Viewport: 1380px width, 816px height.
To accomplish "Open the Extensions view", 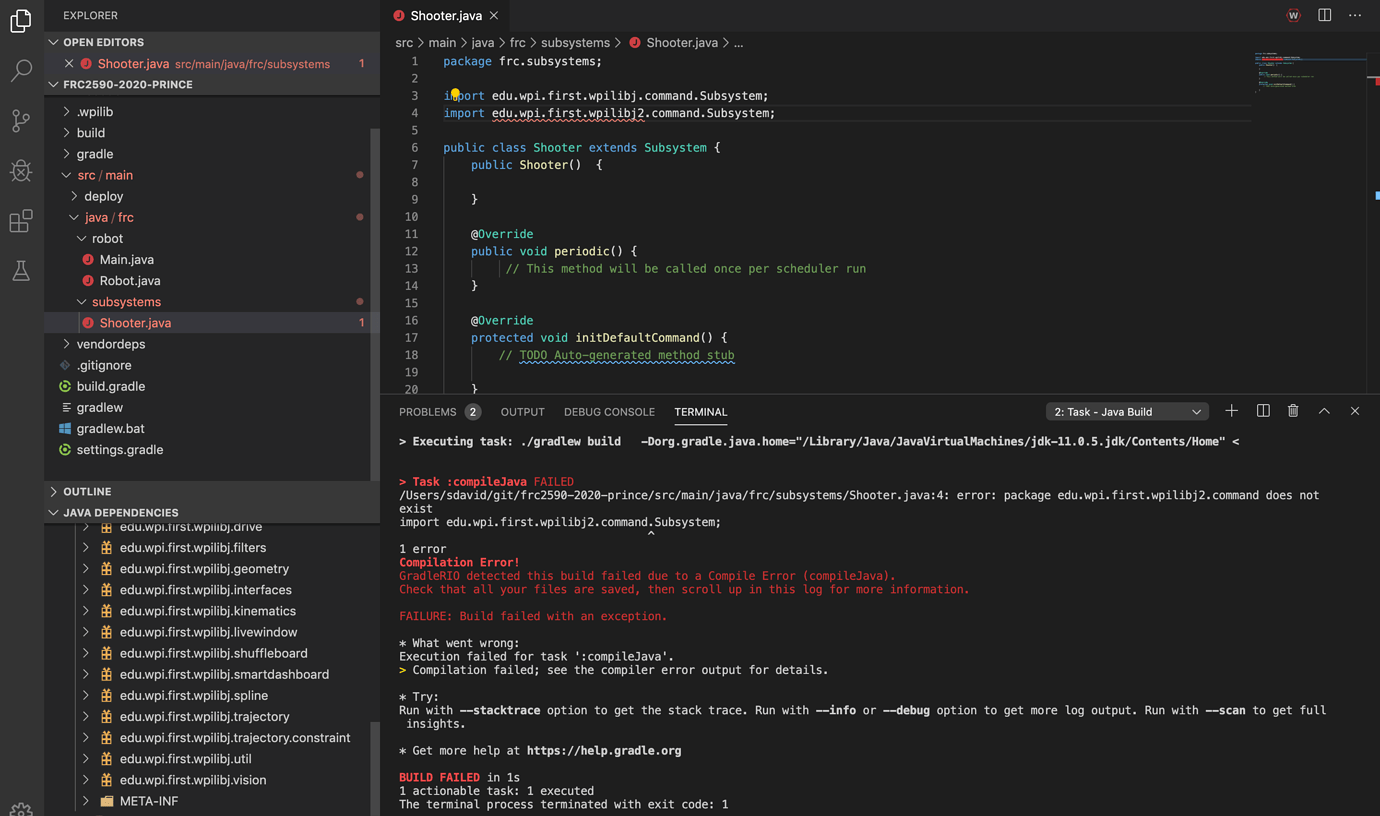I will click(21, 221).
